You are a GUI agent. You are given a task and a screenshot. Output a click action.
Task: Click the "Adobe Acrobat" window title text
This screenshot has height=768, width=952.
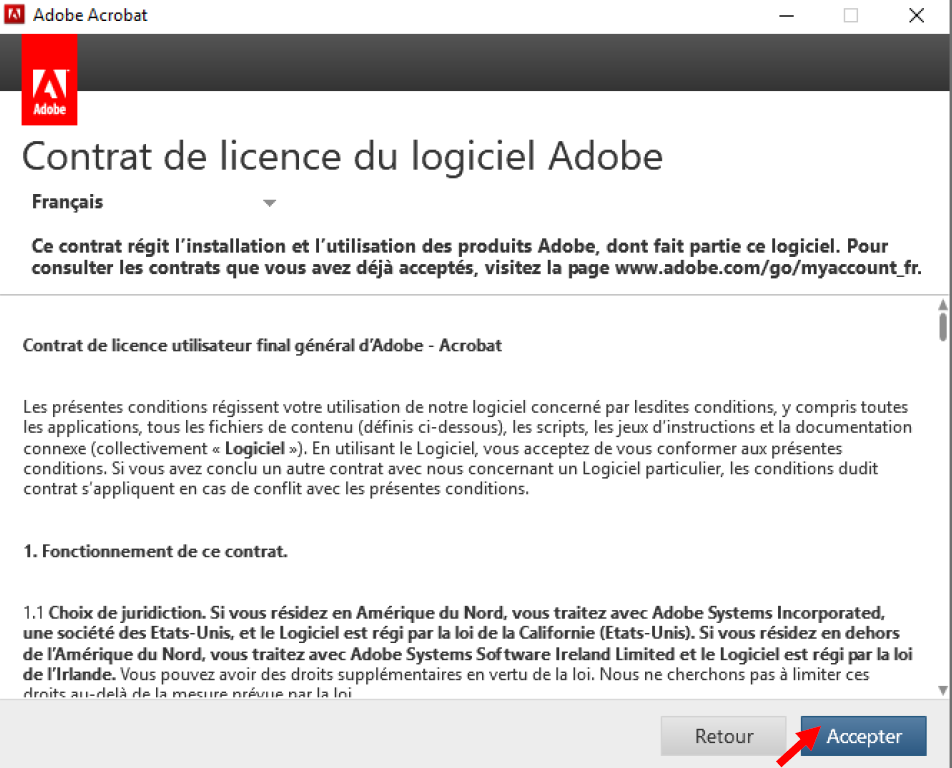click(x=90, y=16)
